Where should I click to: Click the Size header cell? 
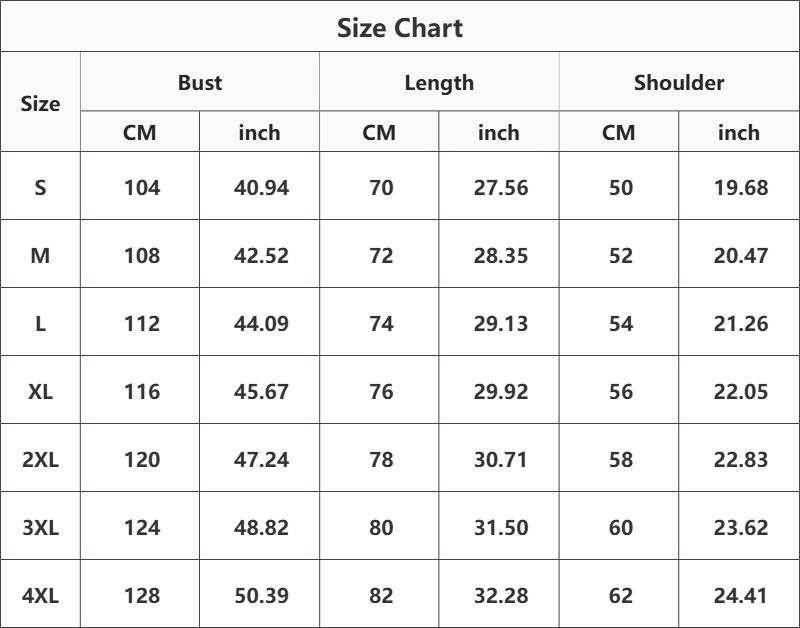40,104
